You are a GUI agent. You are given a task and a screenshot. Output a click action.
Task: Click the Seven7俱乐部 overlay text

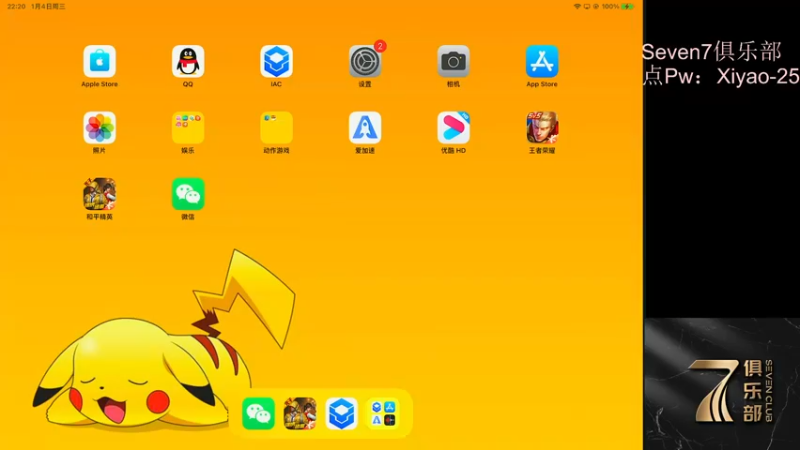point(711,52)
